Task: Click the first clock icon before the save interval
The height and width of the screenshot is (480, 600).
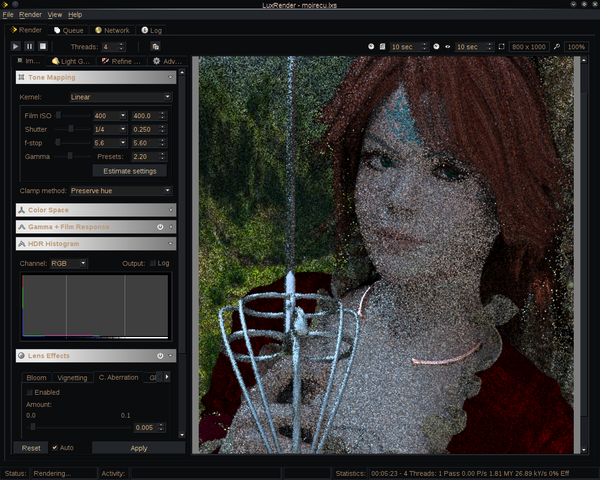Action: 371,46
